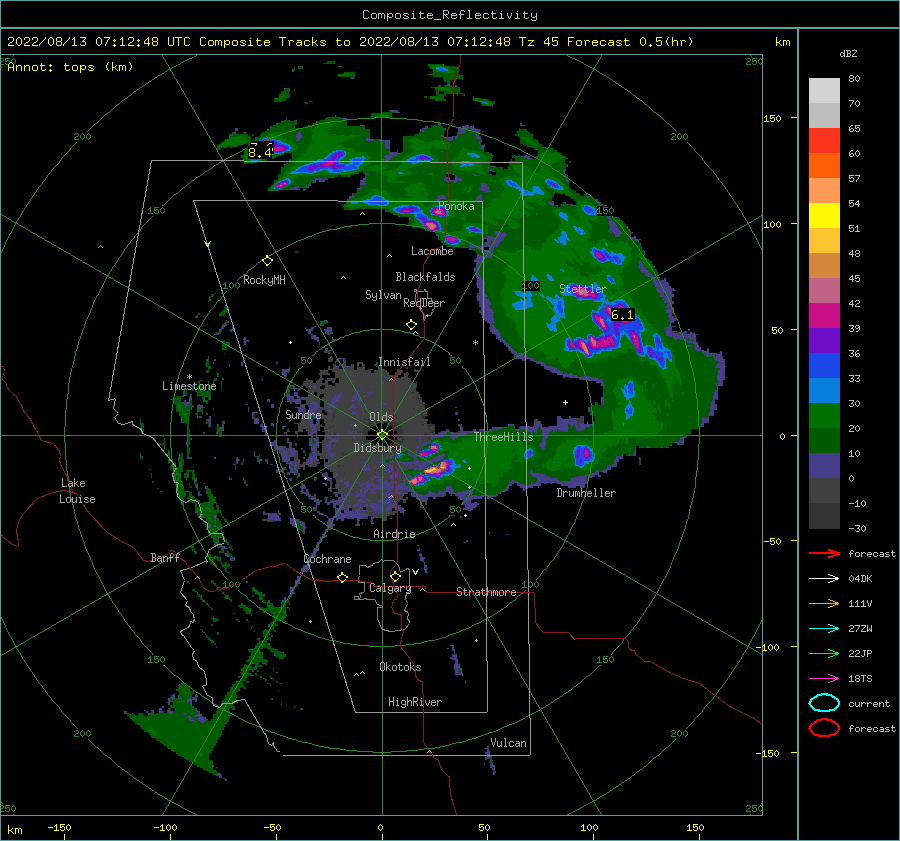
Task: Click the Composite_Reflectivity title
Action: pyautogui.click(x=450, y=15)
